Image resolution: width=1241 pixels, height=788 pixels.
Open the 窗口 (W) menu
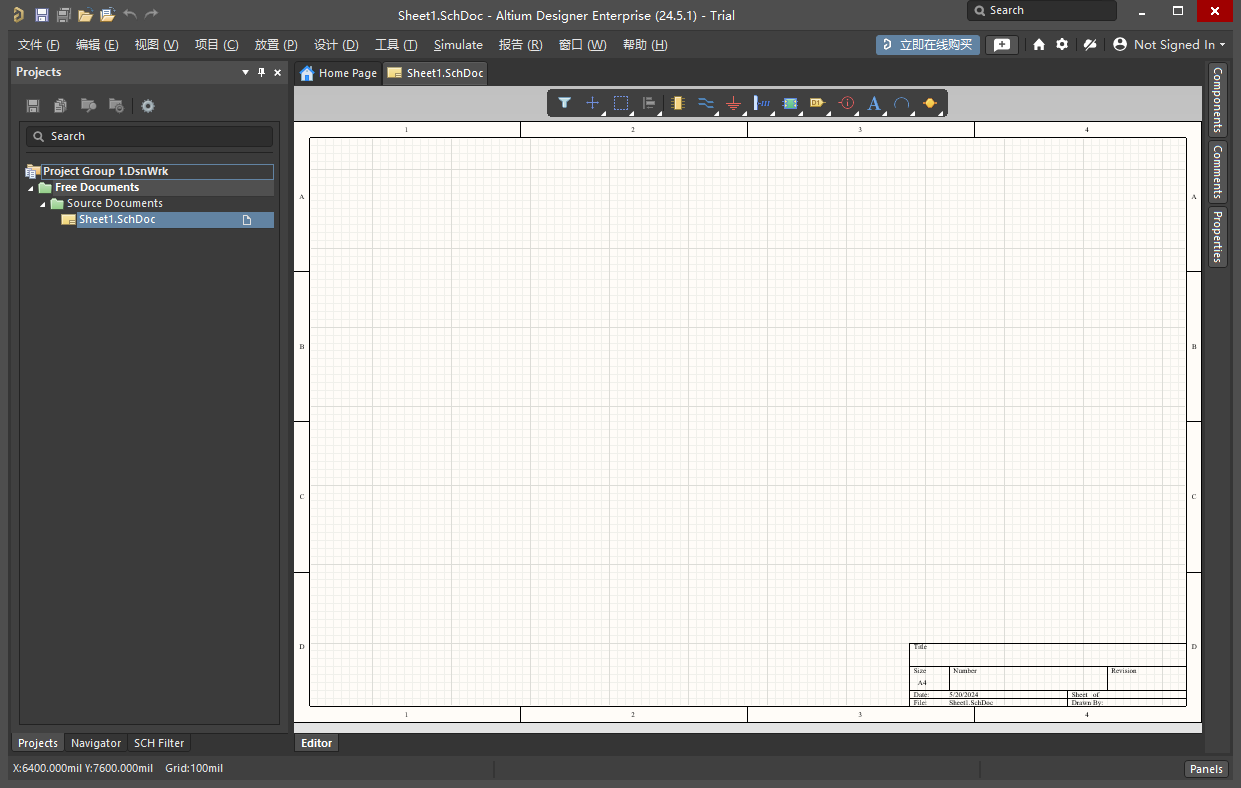coord(582,45)
